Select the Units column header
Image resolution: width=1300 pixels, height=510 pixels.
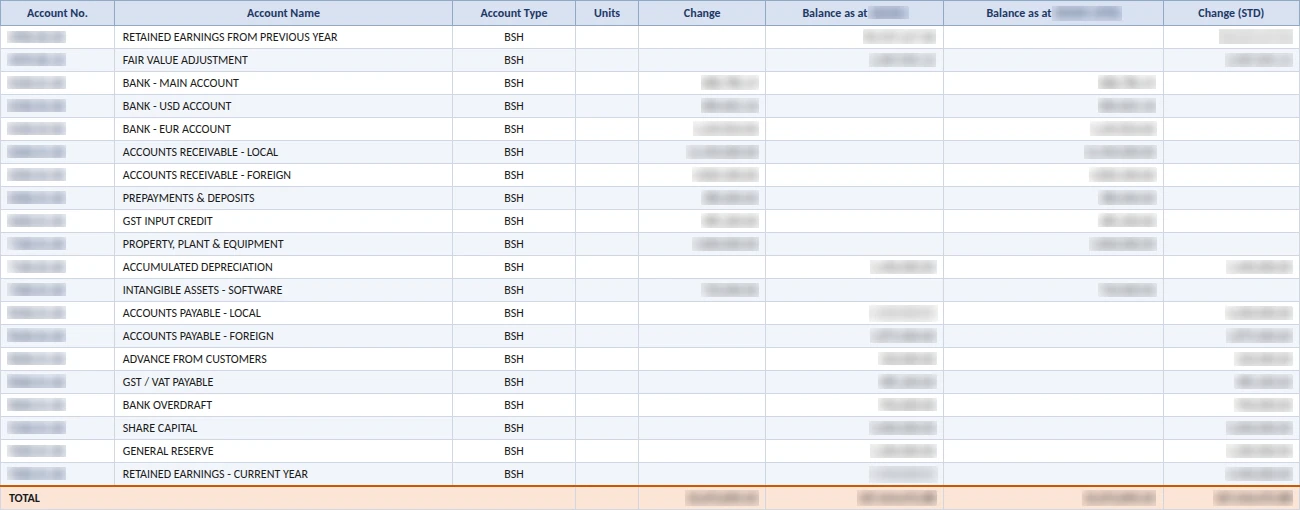pos(607,13)
